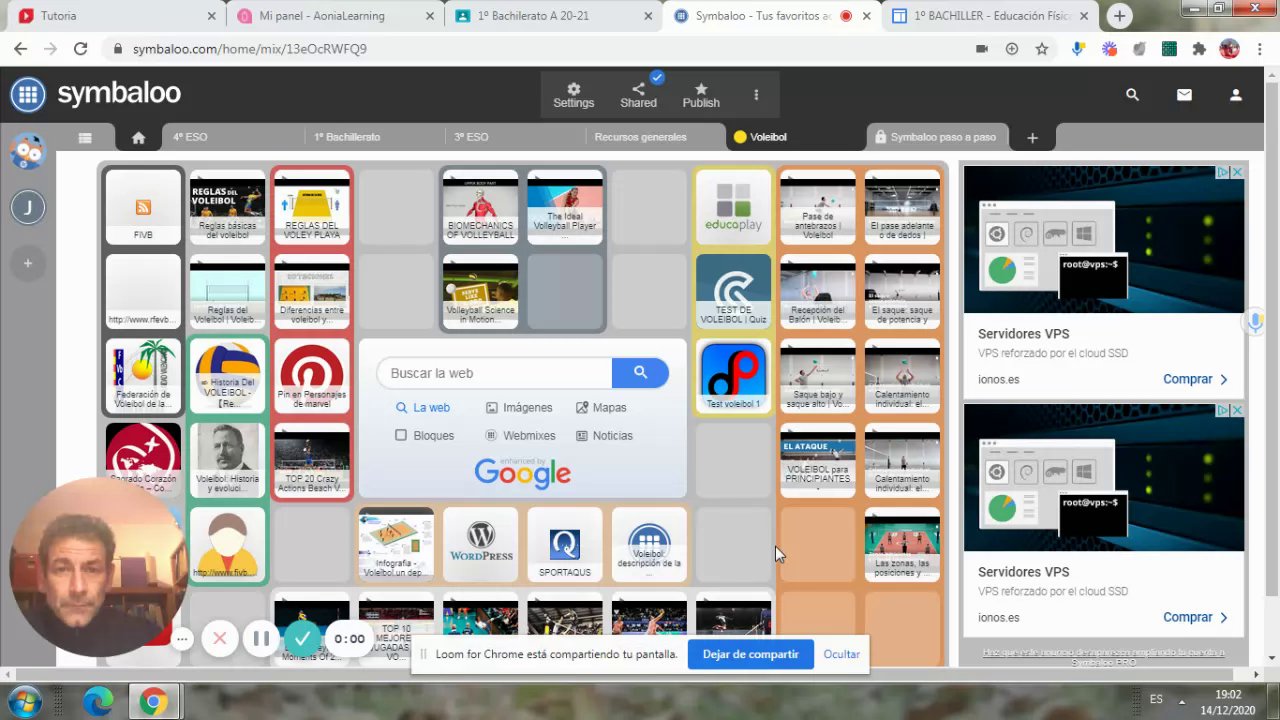Open Pase de antebrazos Voleibol tile
Viewport: 1280px width, 720px height.
[818, 207]
